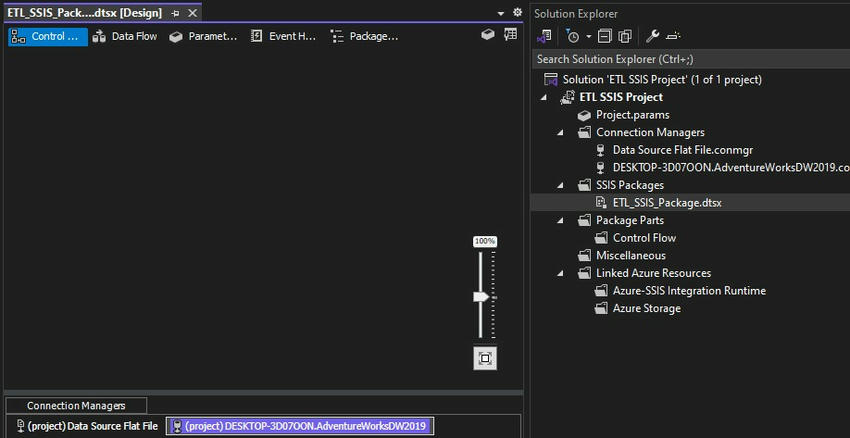Screen dimensions: 850x438
Task: Focus the Search Solution Explorer field
Action: pos(690,59)
